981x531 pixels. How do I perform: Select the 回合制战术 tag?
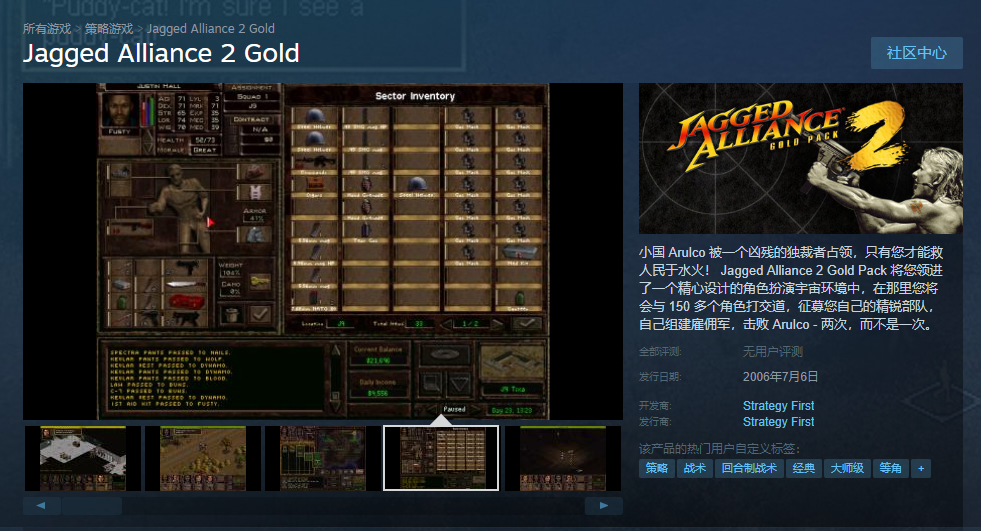click(749, 468)
